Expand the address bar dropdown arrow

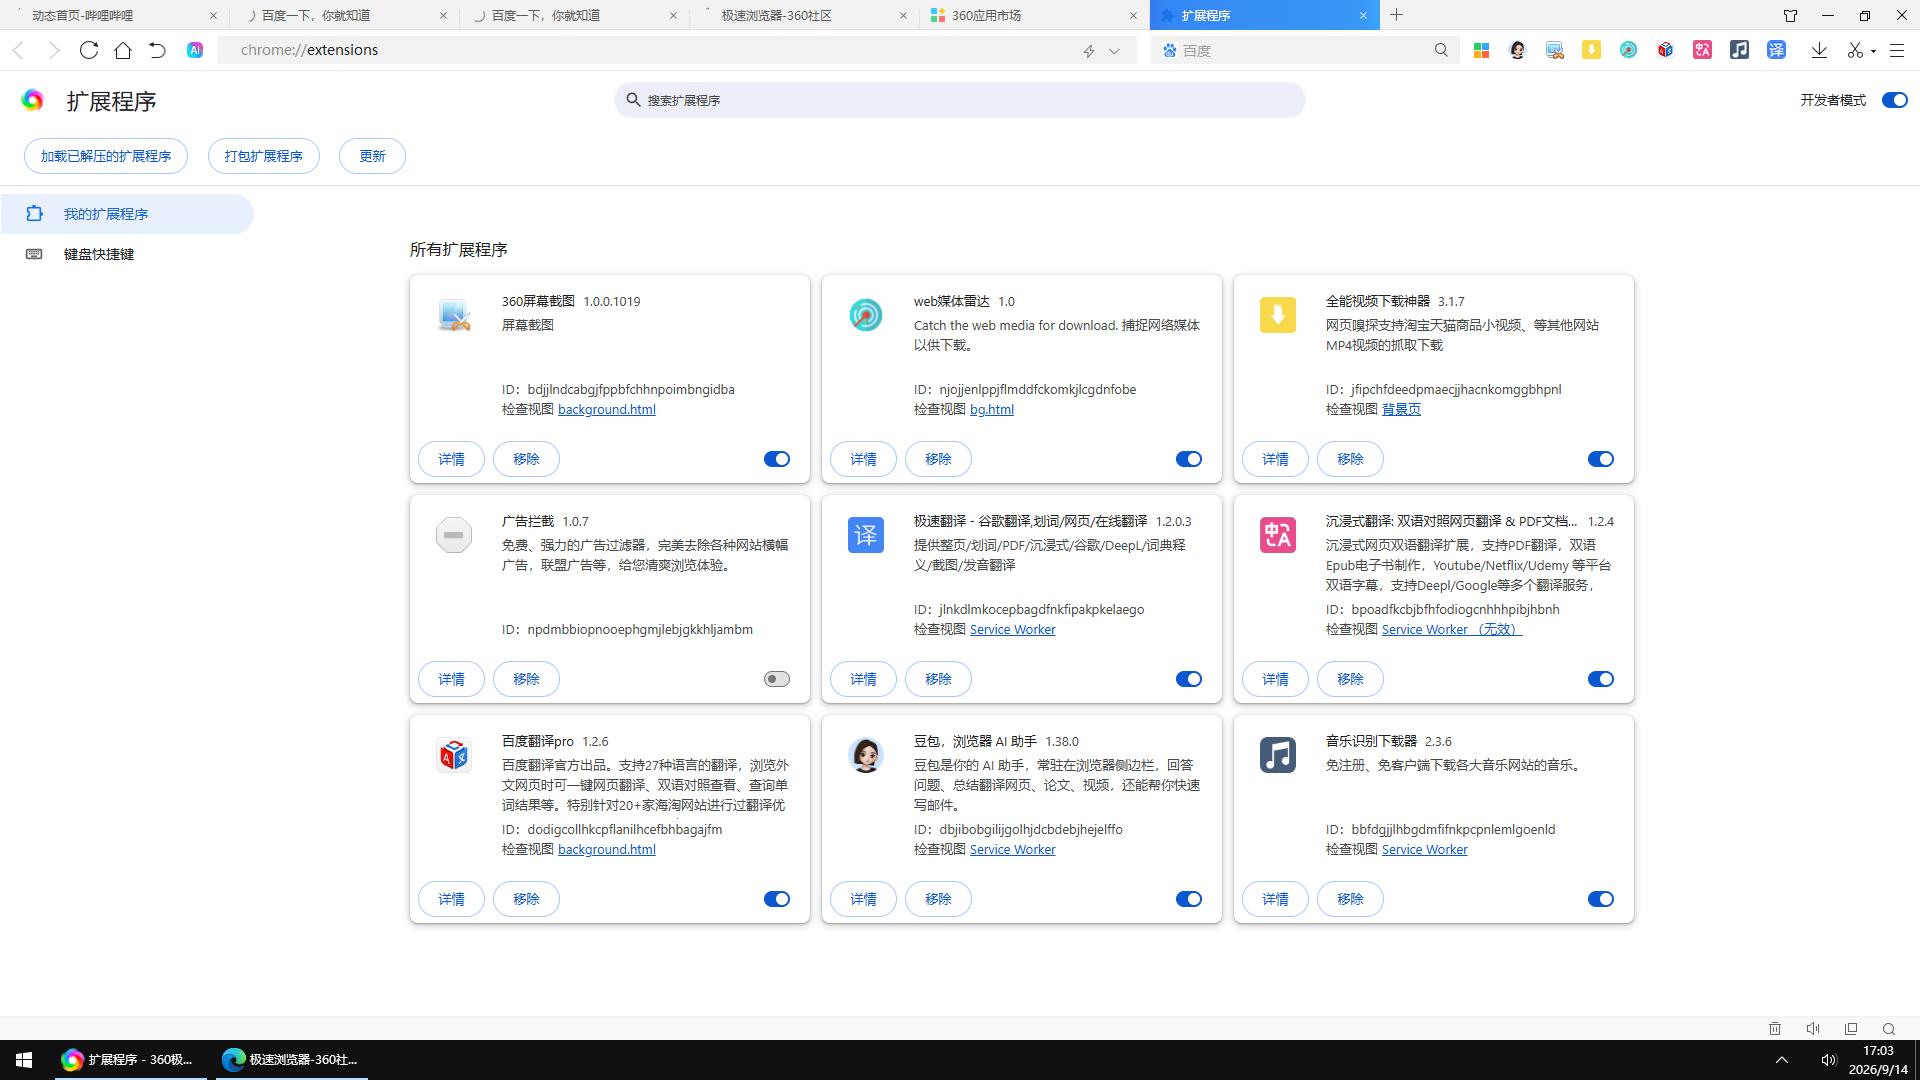click(1114, 51)
